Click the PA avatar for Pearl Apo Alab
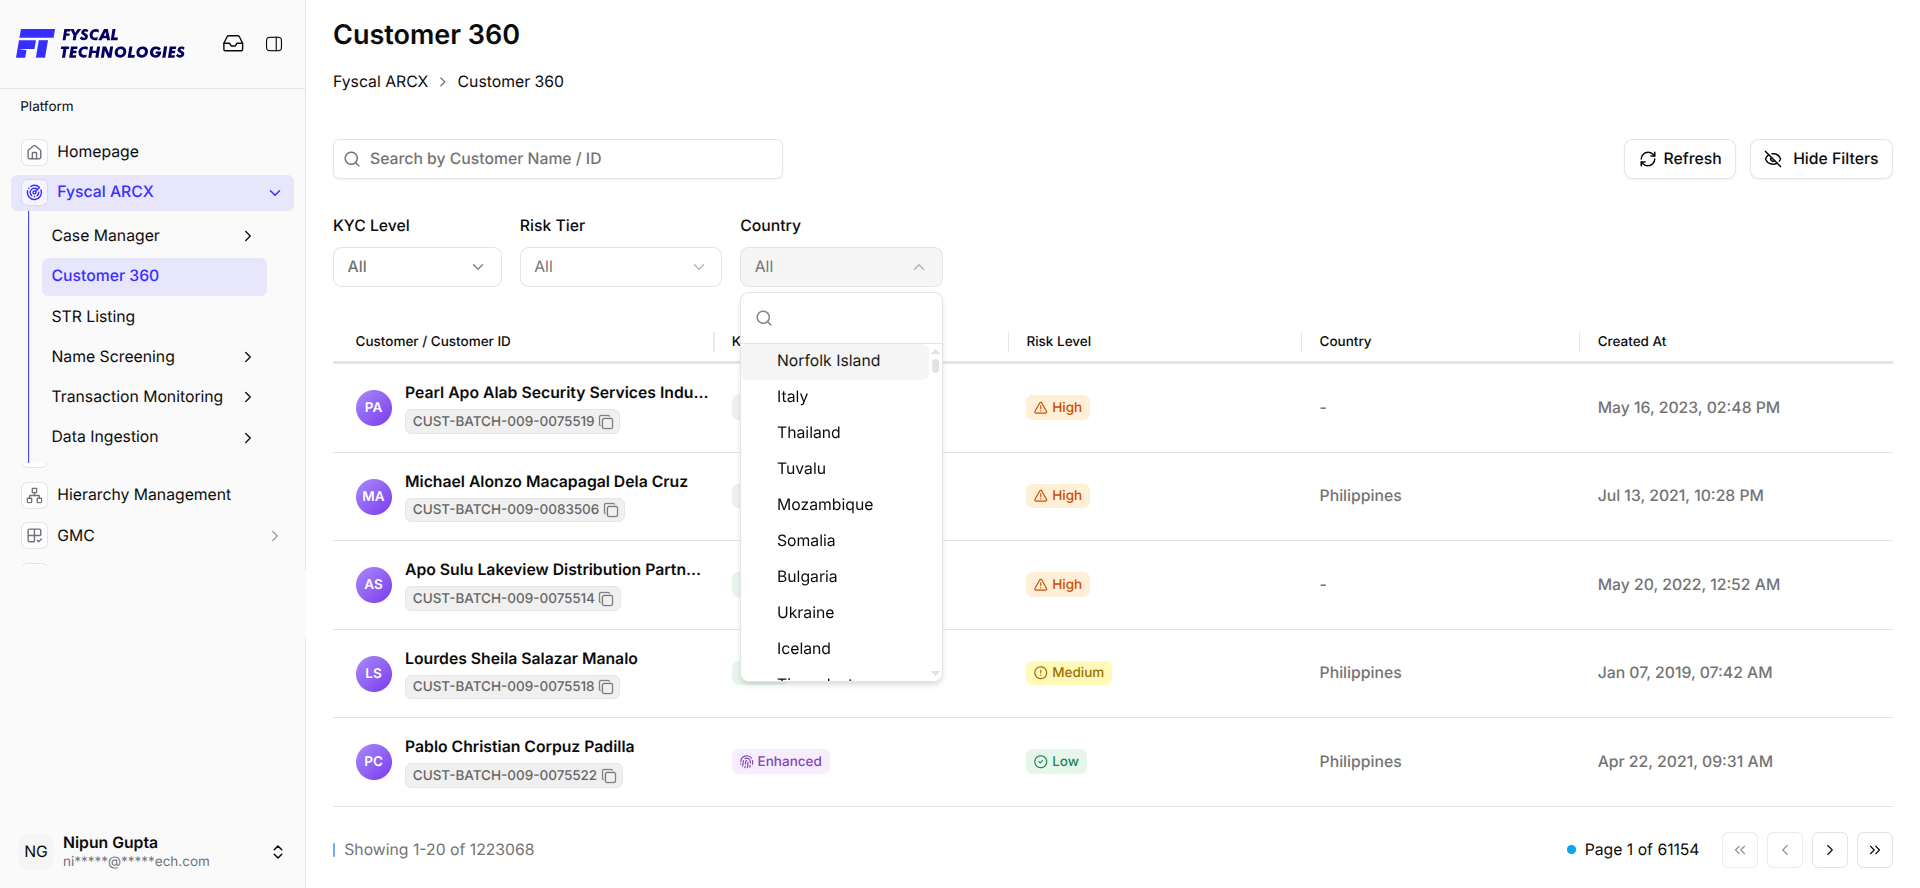The height and width of the screenshot is (888, 1920). 374,408
